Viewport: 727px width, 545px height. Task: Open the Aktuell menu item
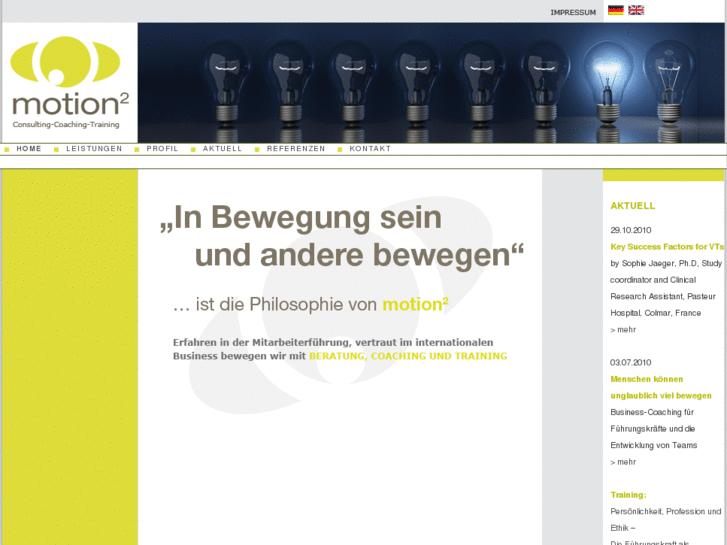click(222, 148)
